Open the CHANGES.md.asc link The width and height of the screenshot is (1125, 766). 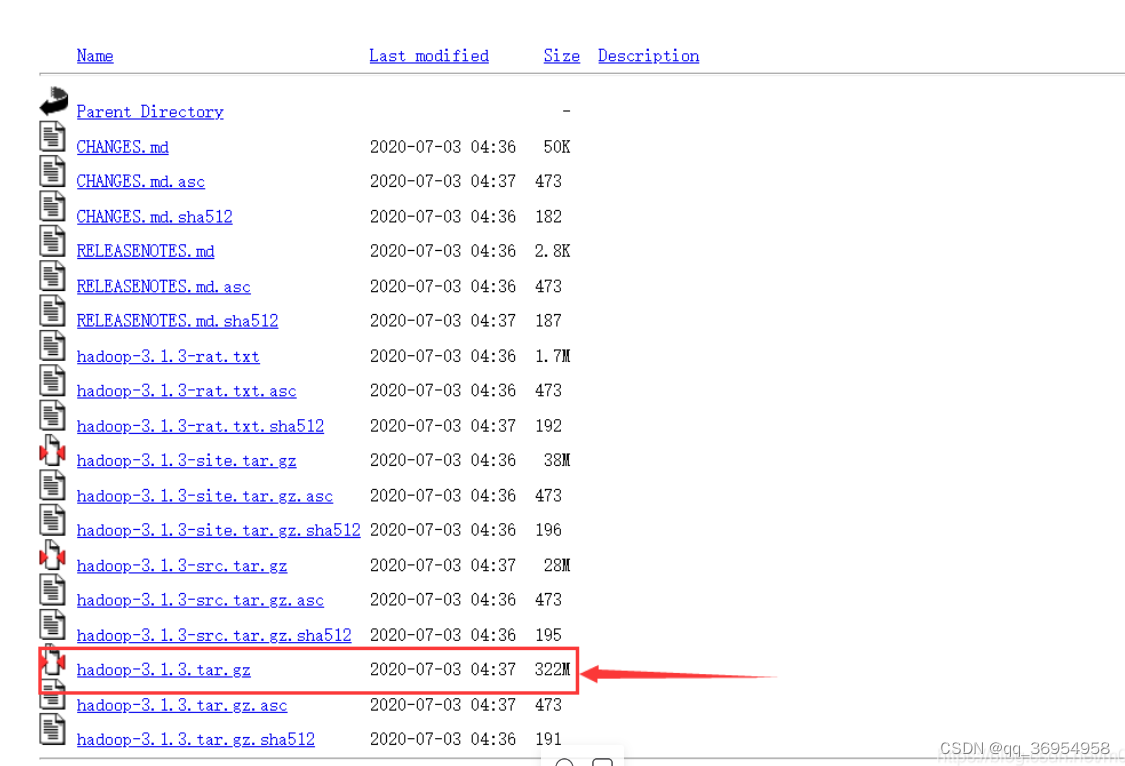pos(140,181)
